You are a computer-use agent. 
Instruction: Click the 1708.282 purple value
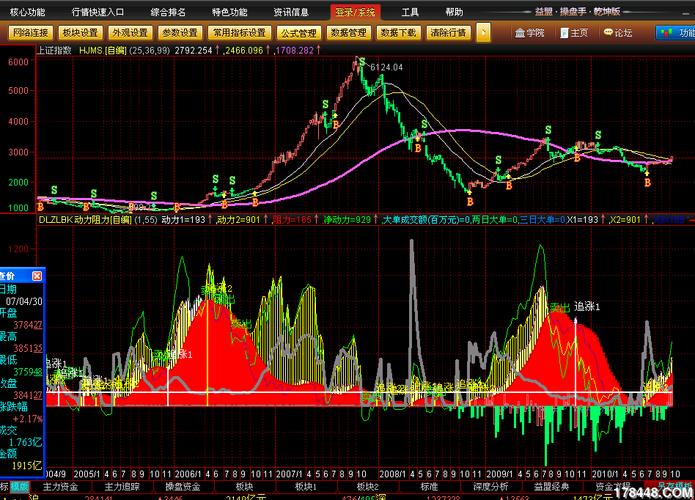point(295,51)
